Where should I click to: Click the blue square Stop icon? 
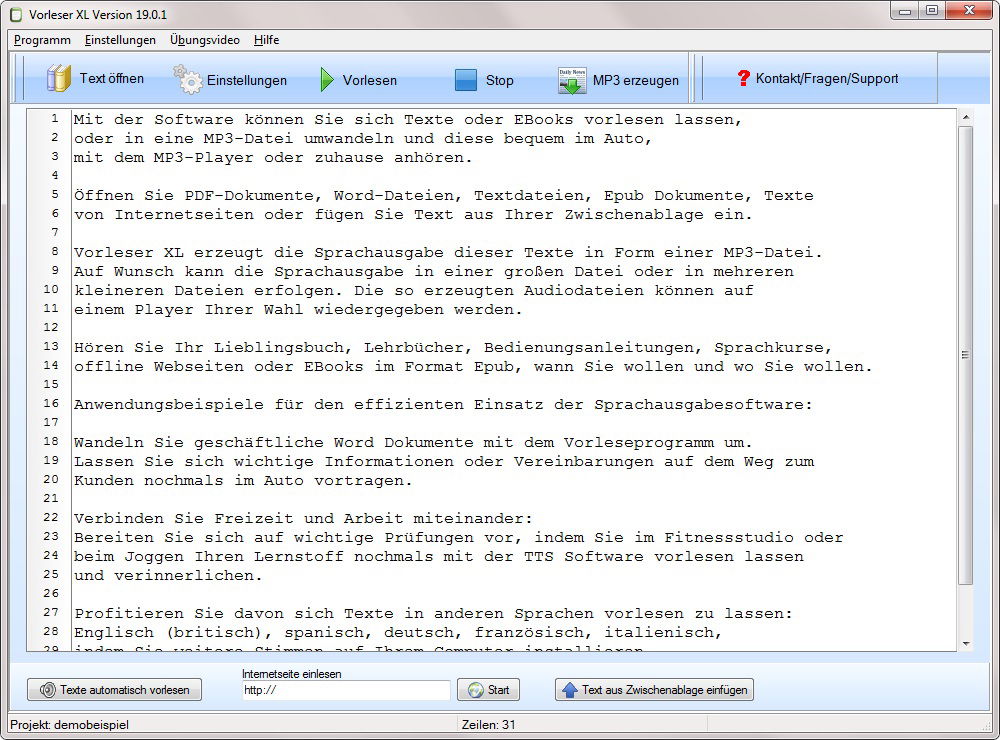click(x=466, y=80)
